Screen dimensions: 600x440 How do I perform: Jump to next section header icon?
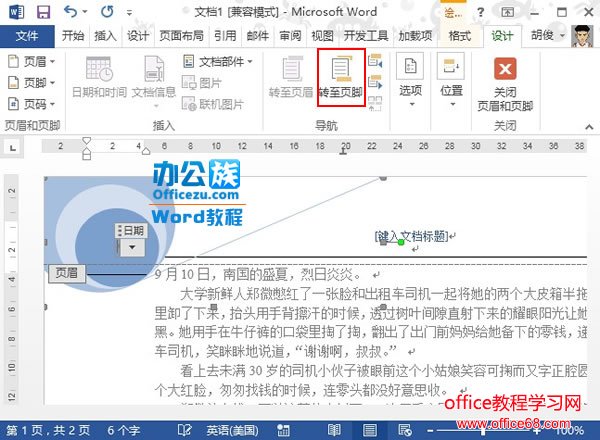375,82
